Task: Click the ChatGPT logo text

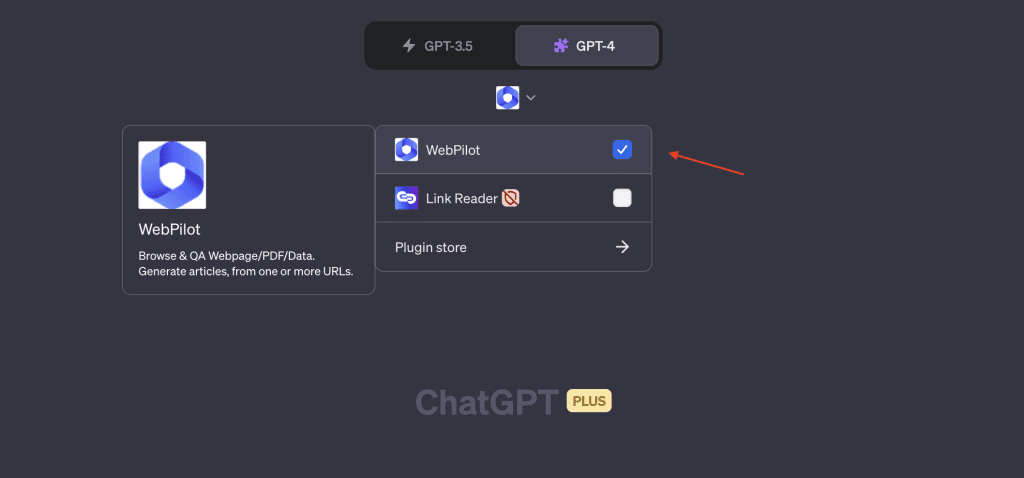Action: click(487, 402)
